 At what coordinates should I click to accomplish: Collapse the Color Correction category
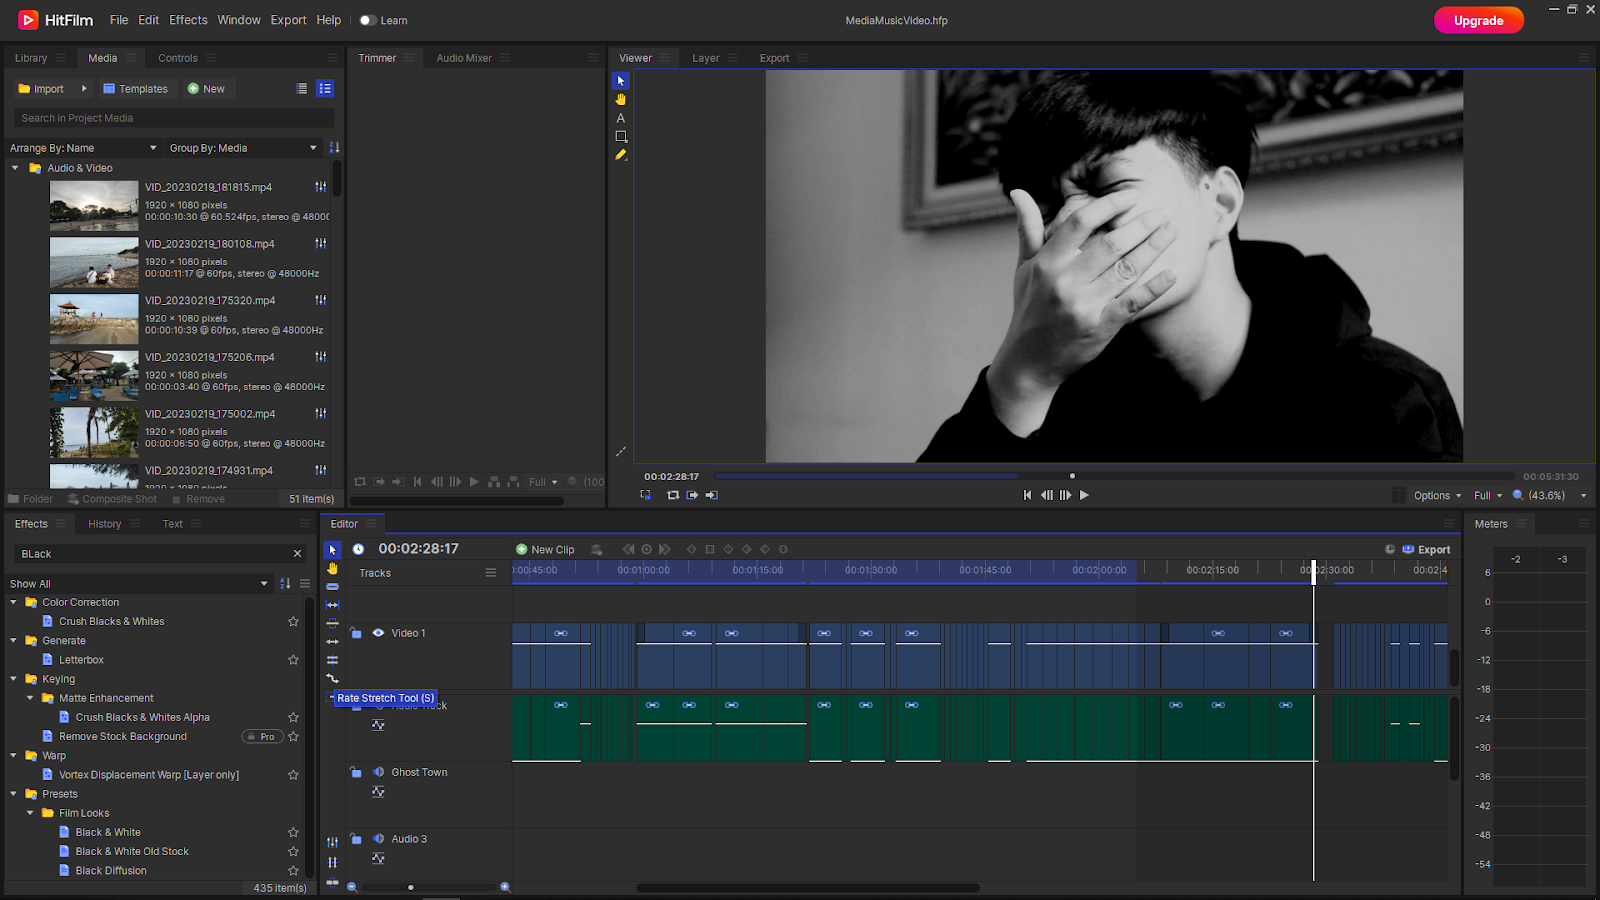(x=13, y=603)
